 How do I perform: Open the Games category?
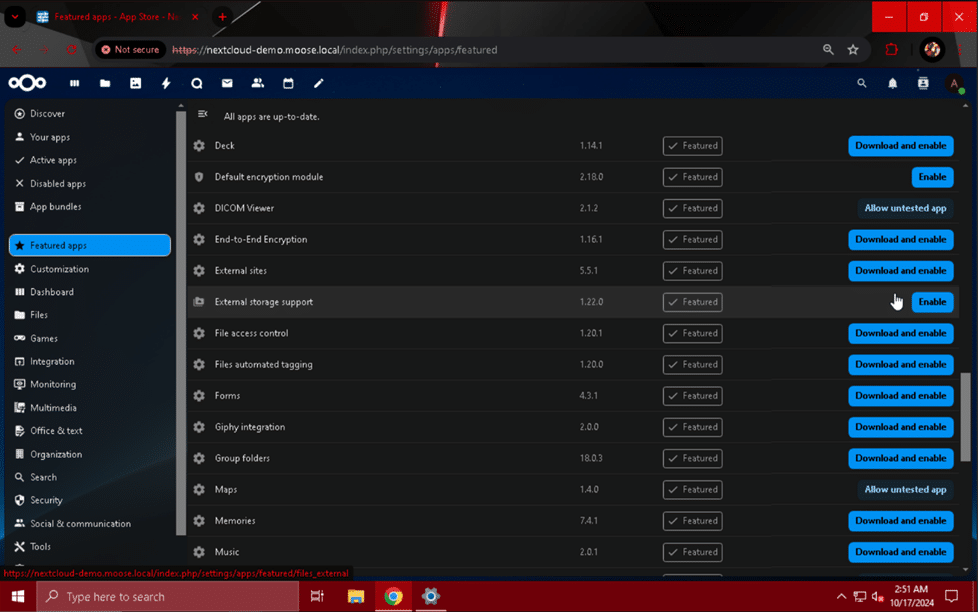(90, 338)
